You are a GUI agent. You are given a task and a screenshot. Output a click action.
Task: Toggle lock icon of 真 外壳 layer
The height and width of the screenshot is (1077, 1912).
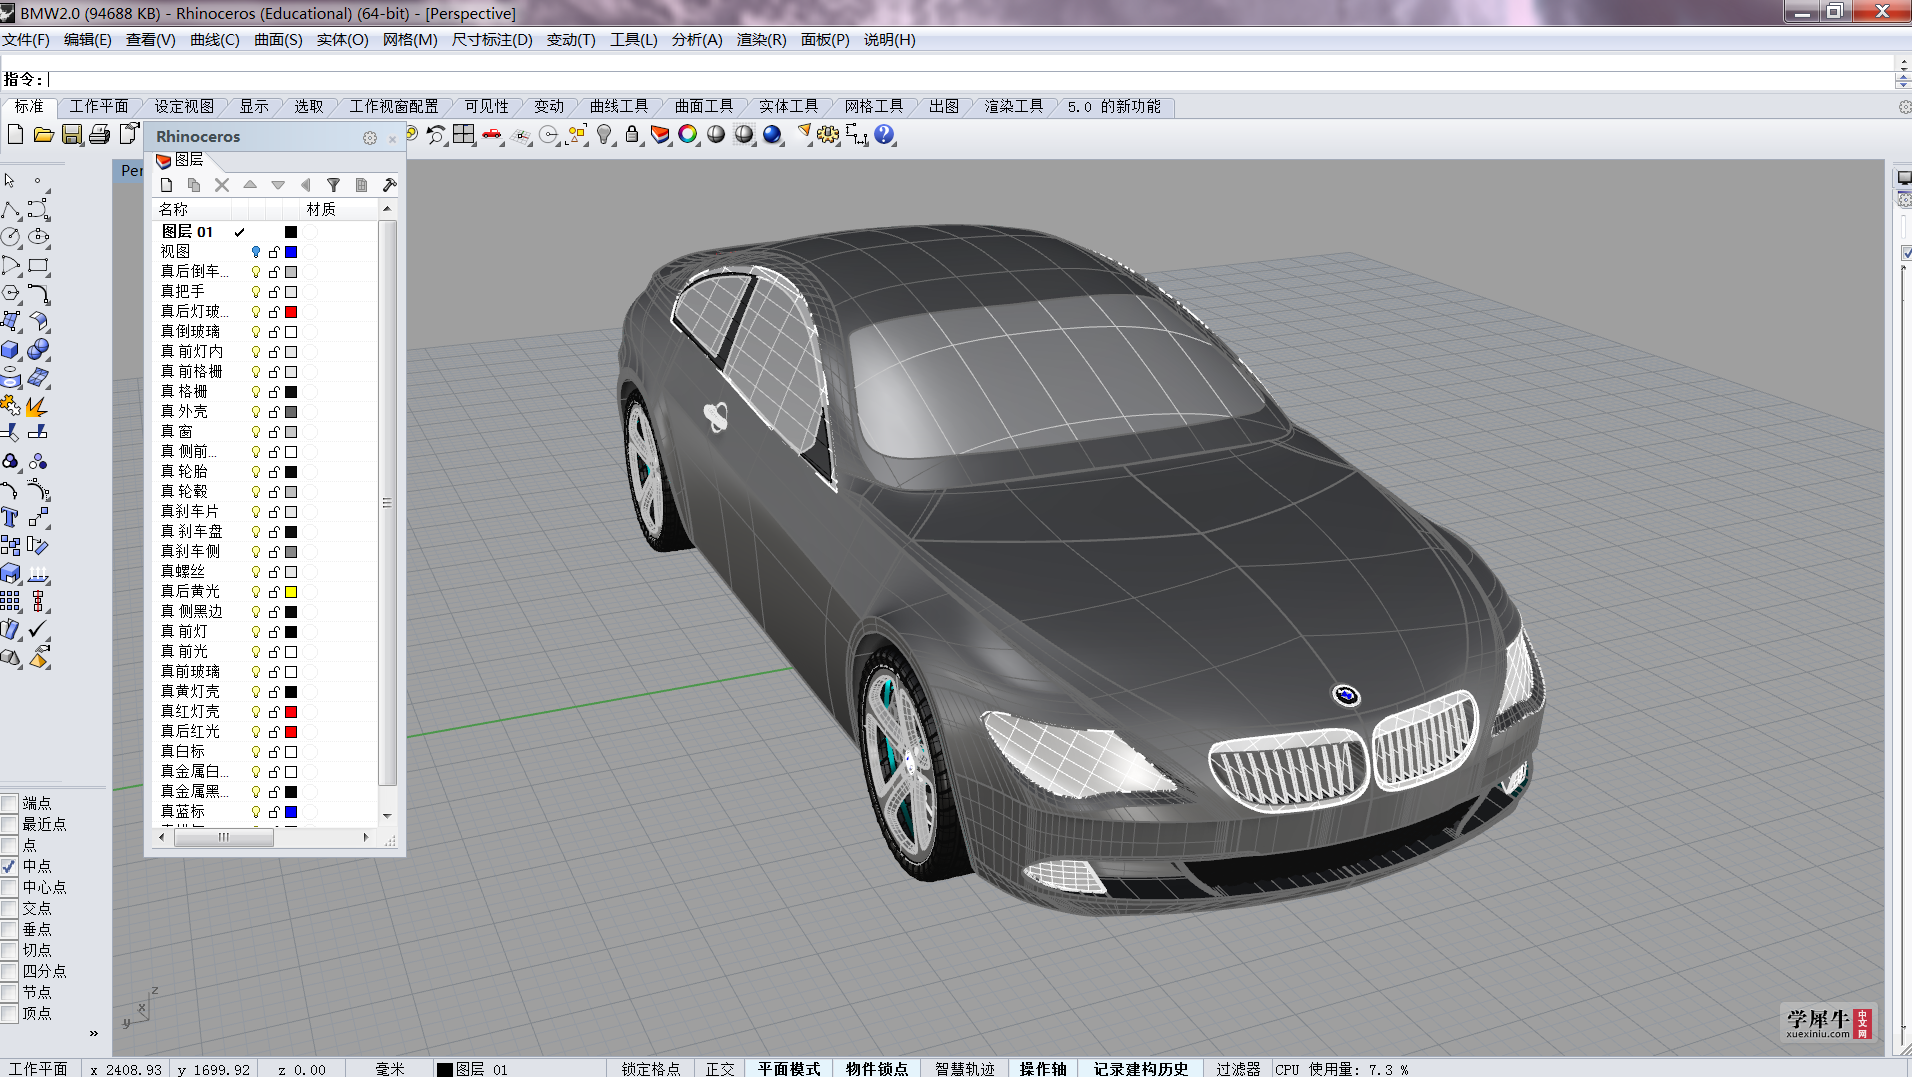click(x=274, y=412)
